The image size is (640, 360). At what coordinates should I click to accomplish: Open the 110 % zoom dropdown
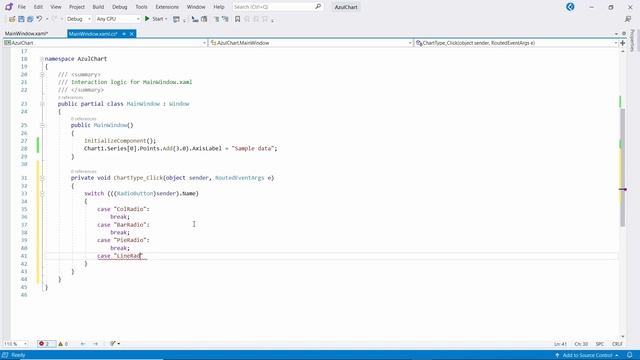pyautogui.click(x=16, y=344)
